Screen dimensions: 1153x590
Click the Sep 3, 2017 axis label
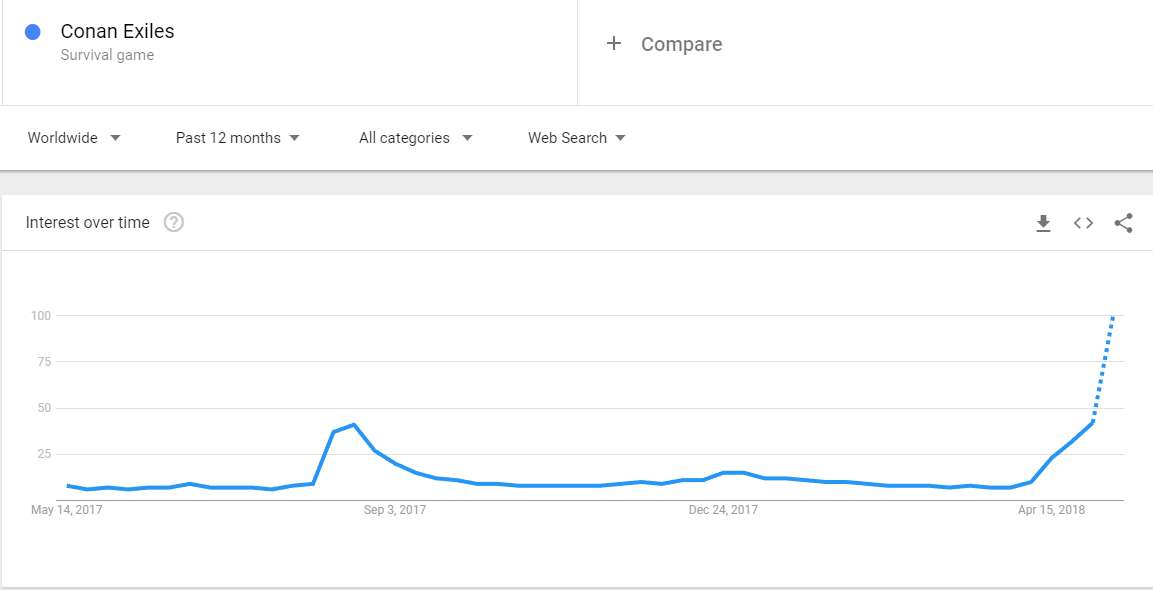pyautogui.click(x=395, y=509)
